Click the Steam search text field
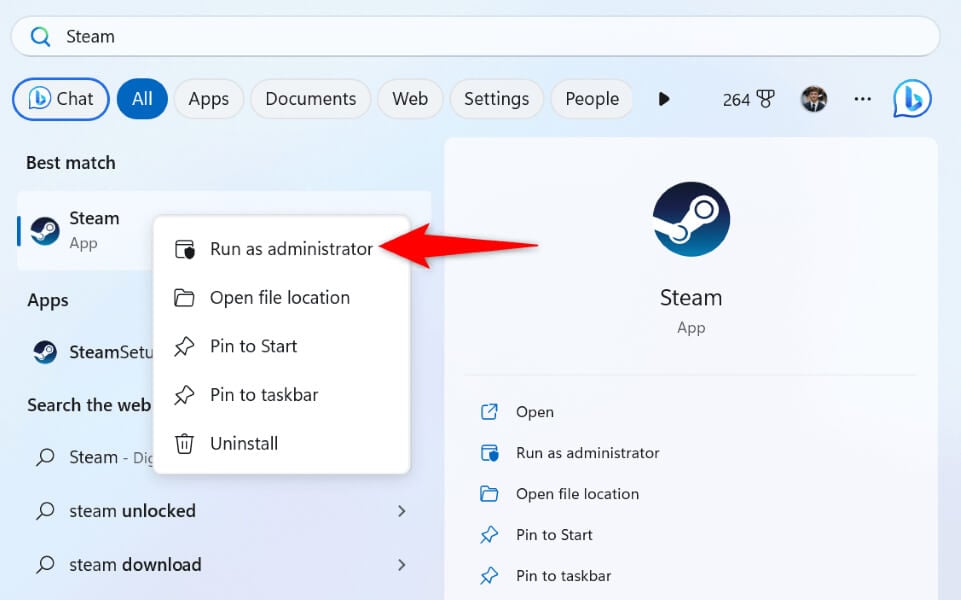The width and height of the screenshot is (961, 600). pyautogui.click(x=475, y=37)
